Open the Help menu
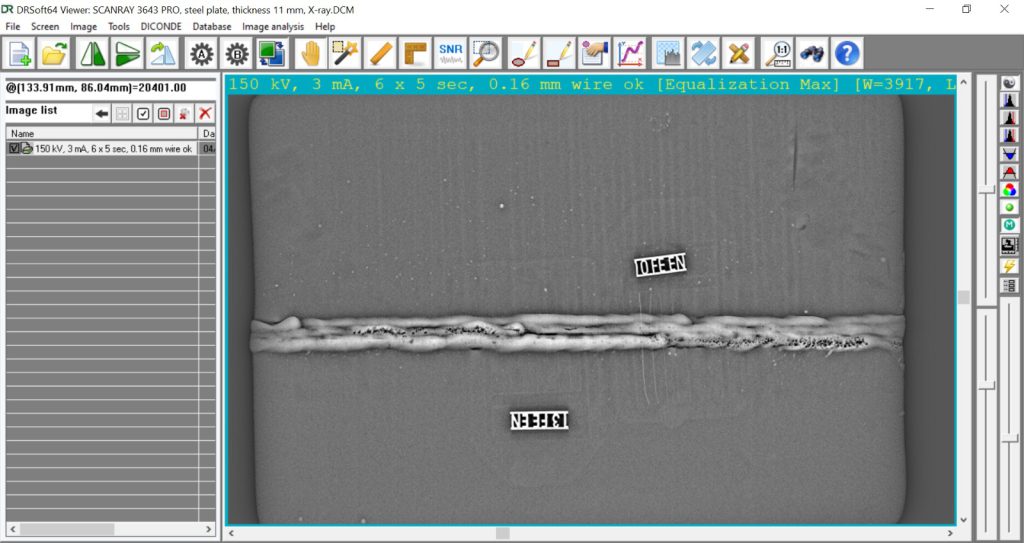Image resolution: width=1024 pixels, height=543 pixels. 325,27
